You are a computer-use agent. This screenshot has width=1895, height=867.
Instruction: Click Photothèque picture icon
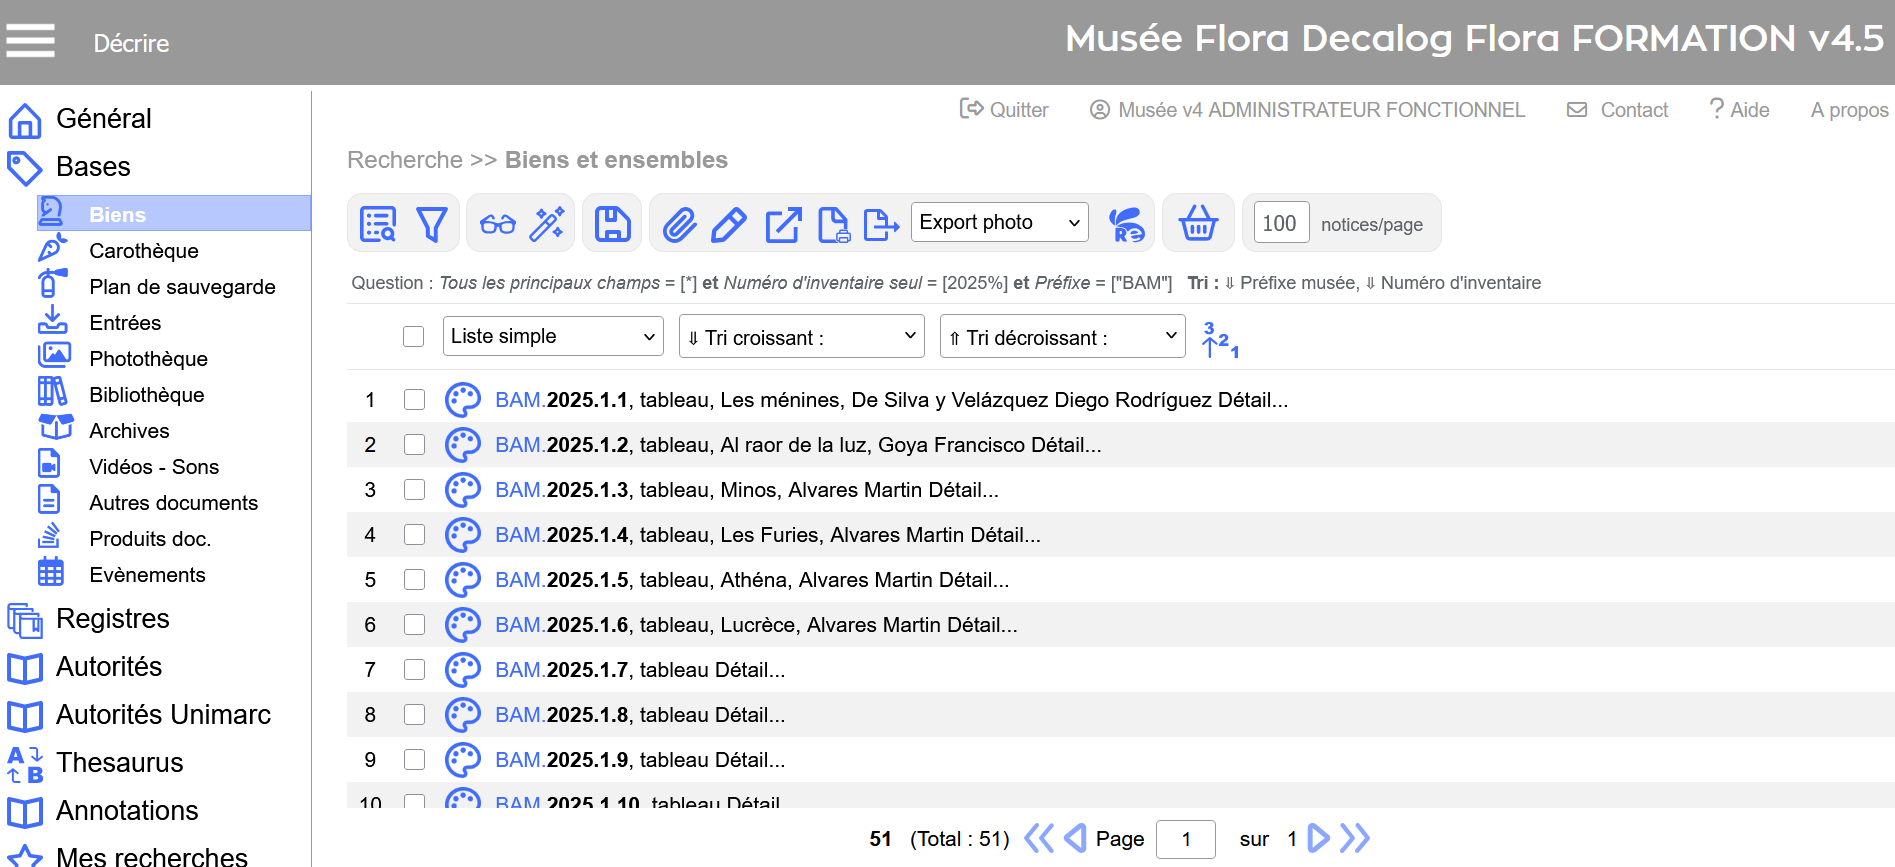click(54, 355)
